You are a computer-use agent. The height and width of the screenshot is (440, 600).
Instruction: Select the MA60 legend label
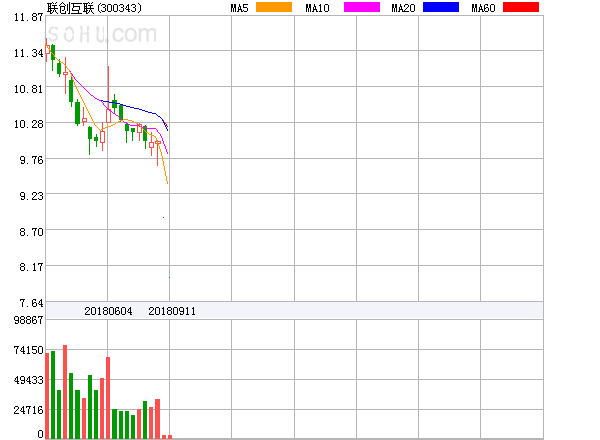pos(482,8)
